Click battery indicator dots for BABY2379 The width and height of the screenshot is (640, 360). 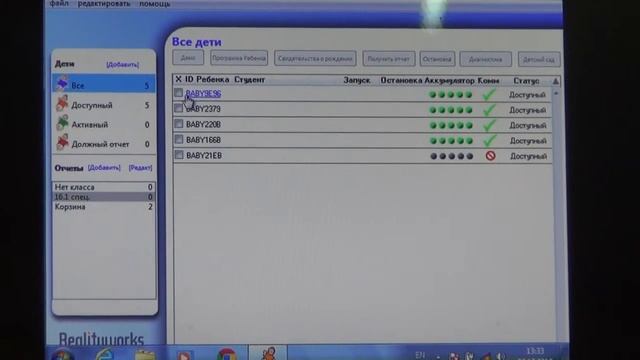[451, 110]
